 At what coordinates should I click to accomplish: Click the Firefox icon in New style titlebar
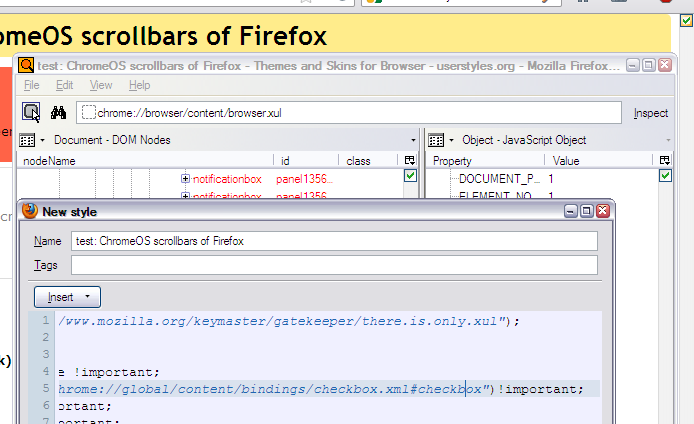point(30,212)
